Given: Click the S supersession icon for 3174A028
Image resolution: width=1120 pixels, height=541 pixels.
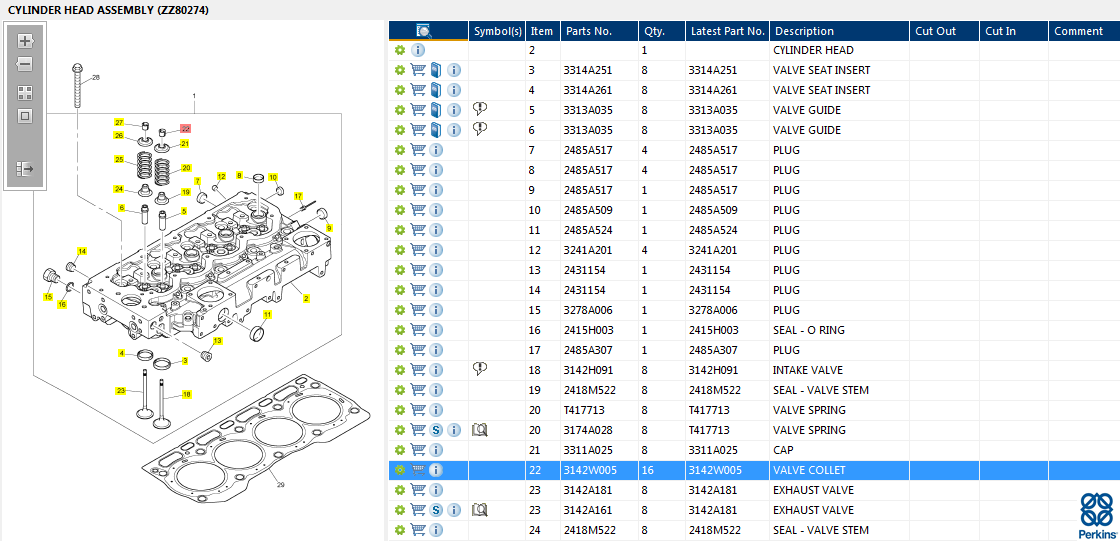Looking at the screenshot, I should point(436,430).
